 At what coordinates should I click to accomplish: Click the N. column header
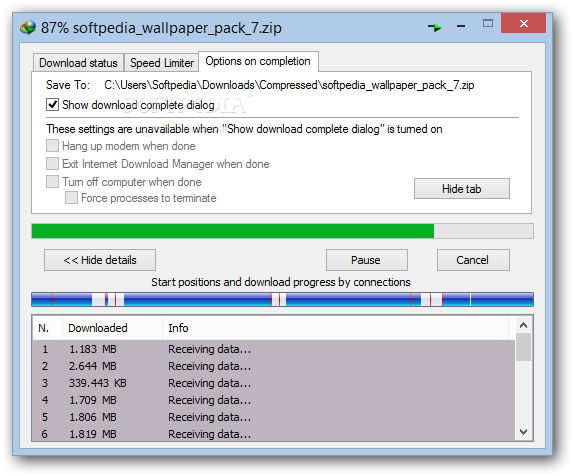click(47, 328)
